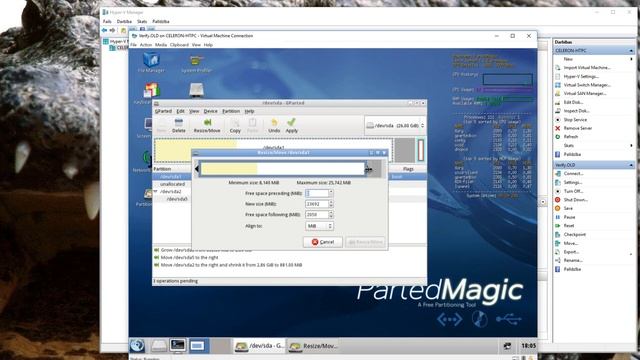This screenshot has height=360, width=640.
Task: Collapse the CELERON-HTPC actions section
Action: click(x=631, y=51)
